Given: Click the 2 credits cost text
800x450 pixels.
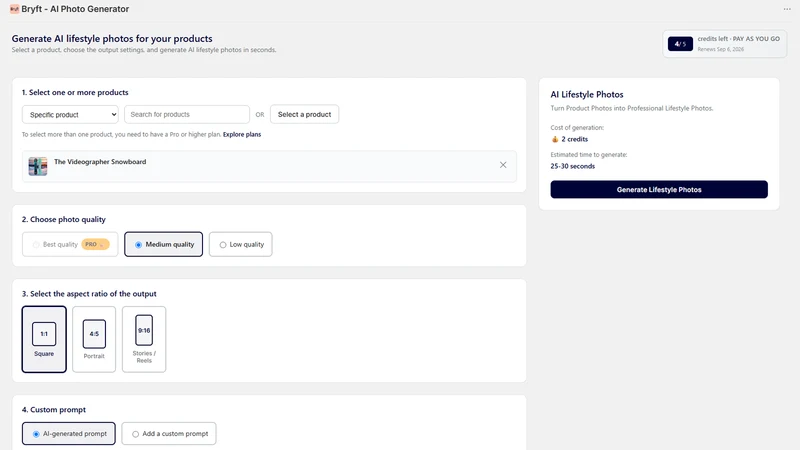Looking at the screenshot, I should click(x=574, y=139).
